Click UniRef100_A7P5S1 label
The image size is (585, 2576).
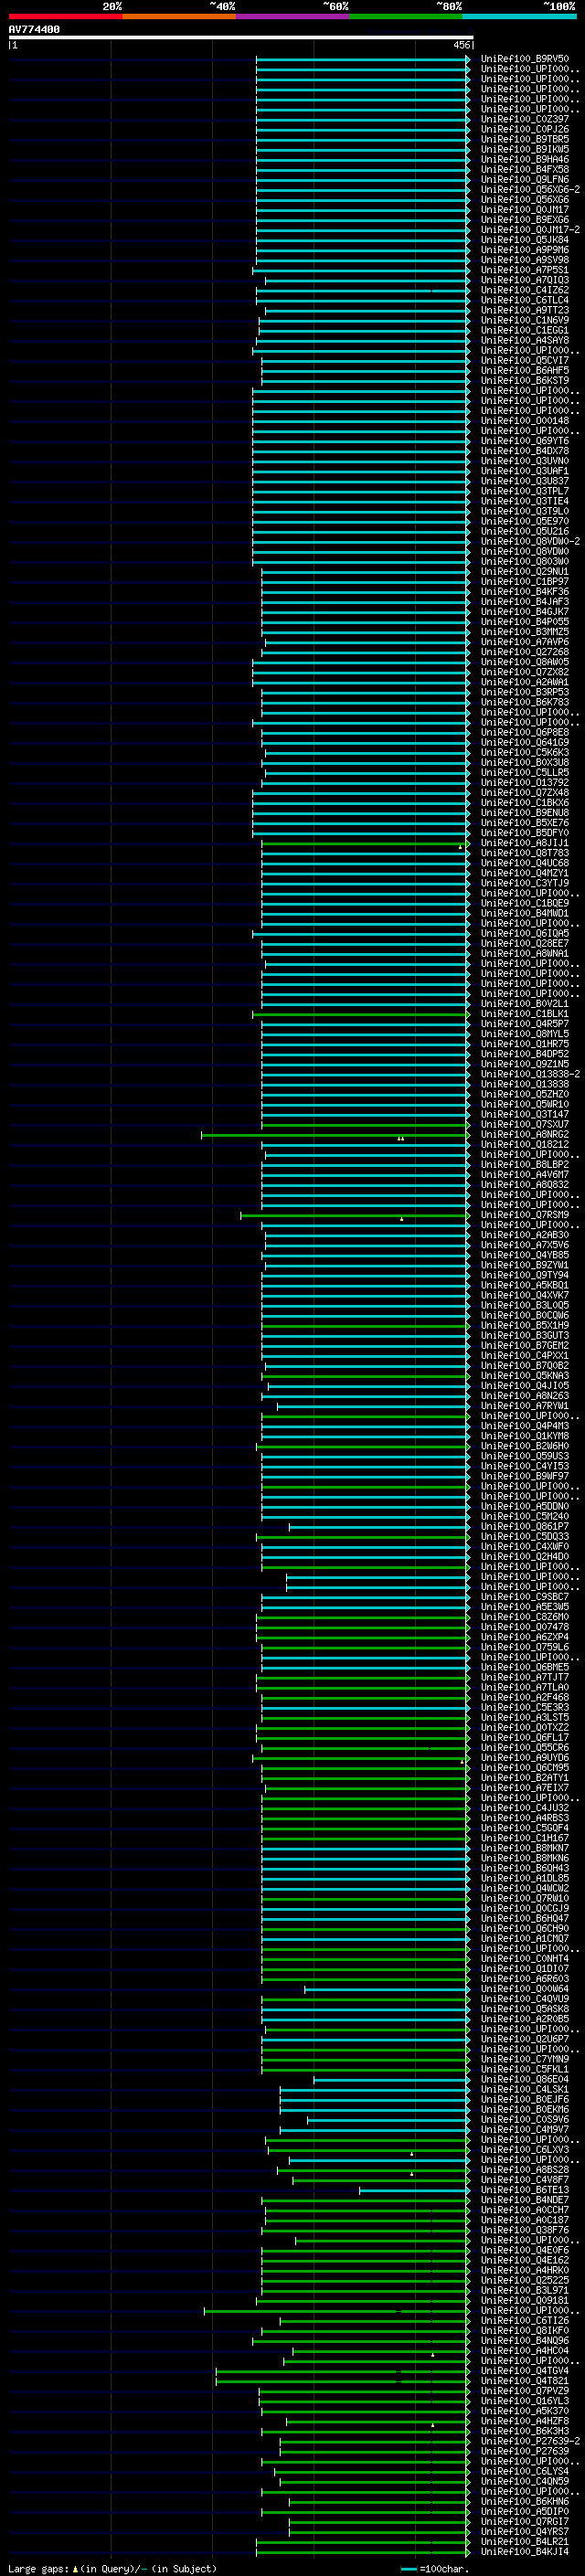click(525, 270)
